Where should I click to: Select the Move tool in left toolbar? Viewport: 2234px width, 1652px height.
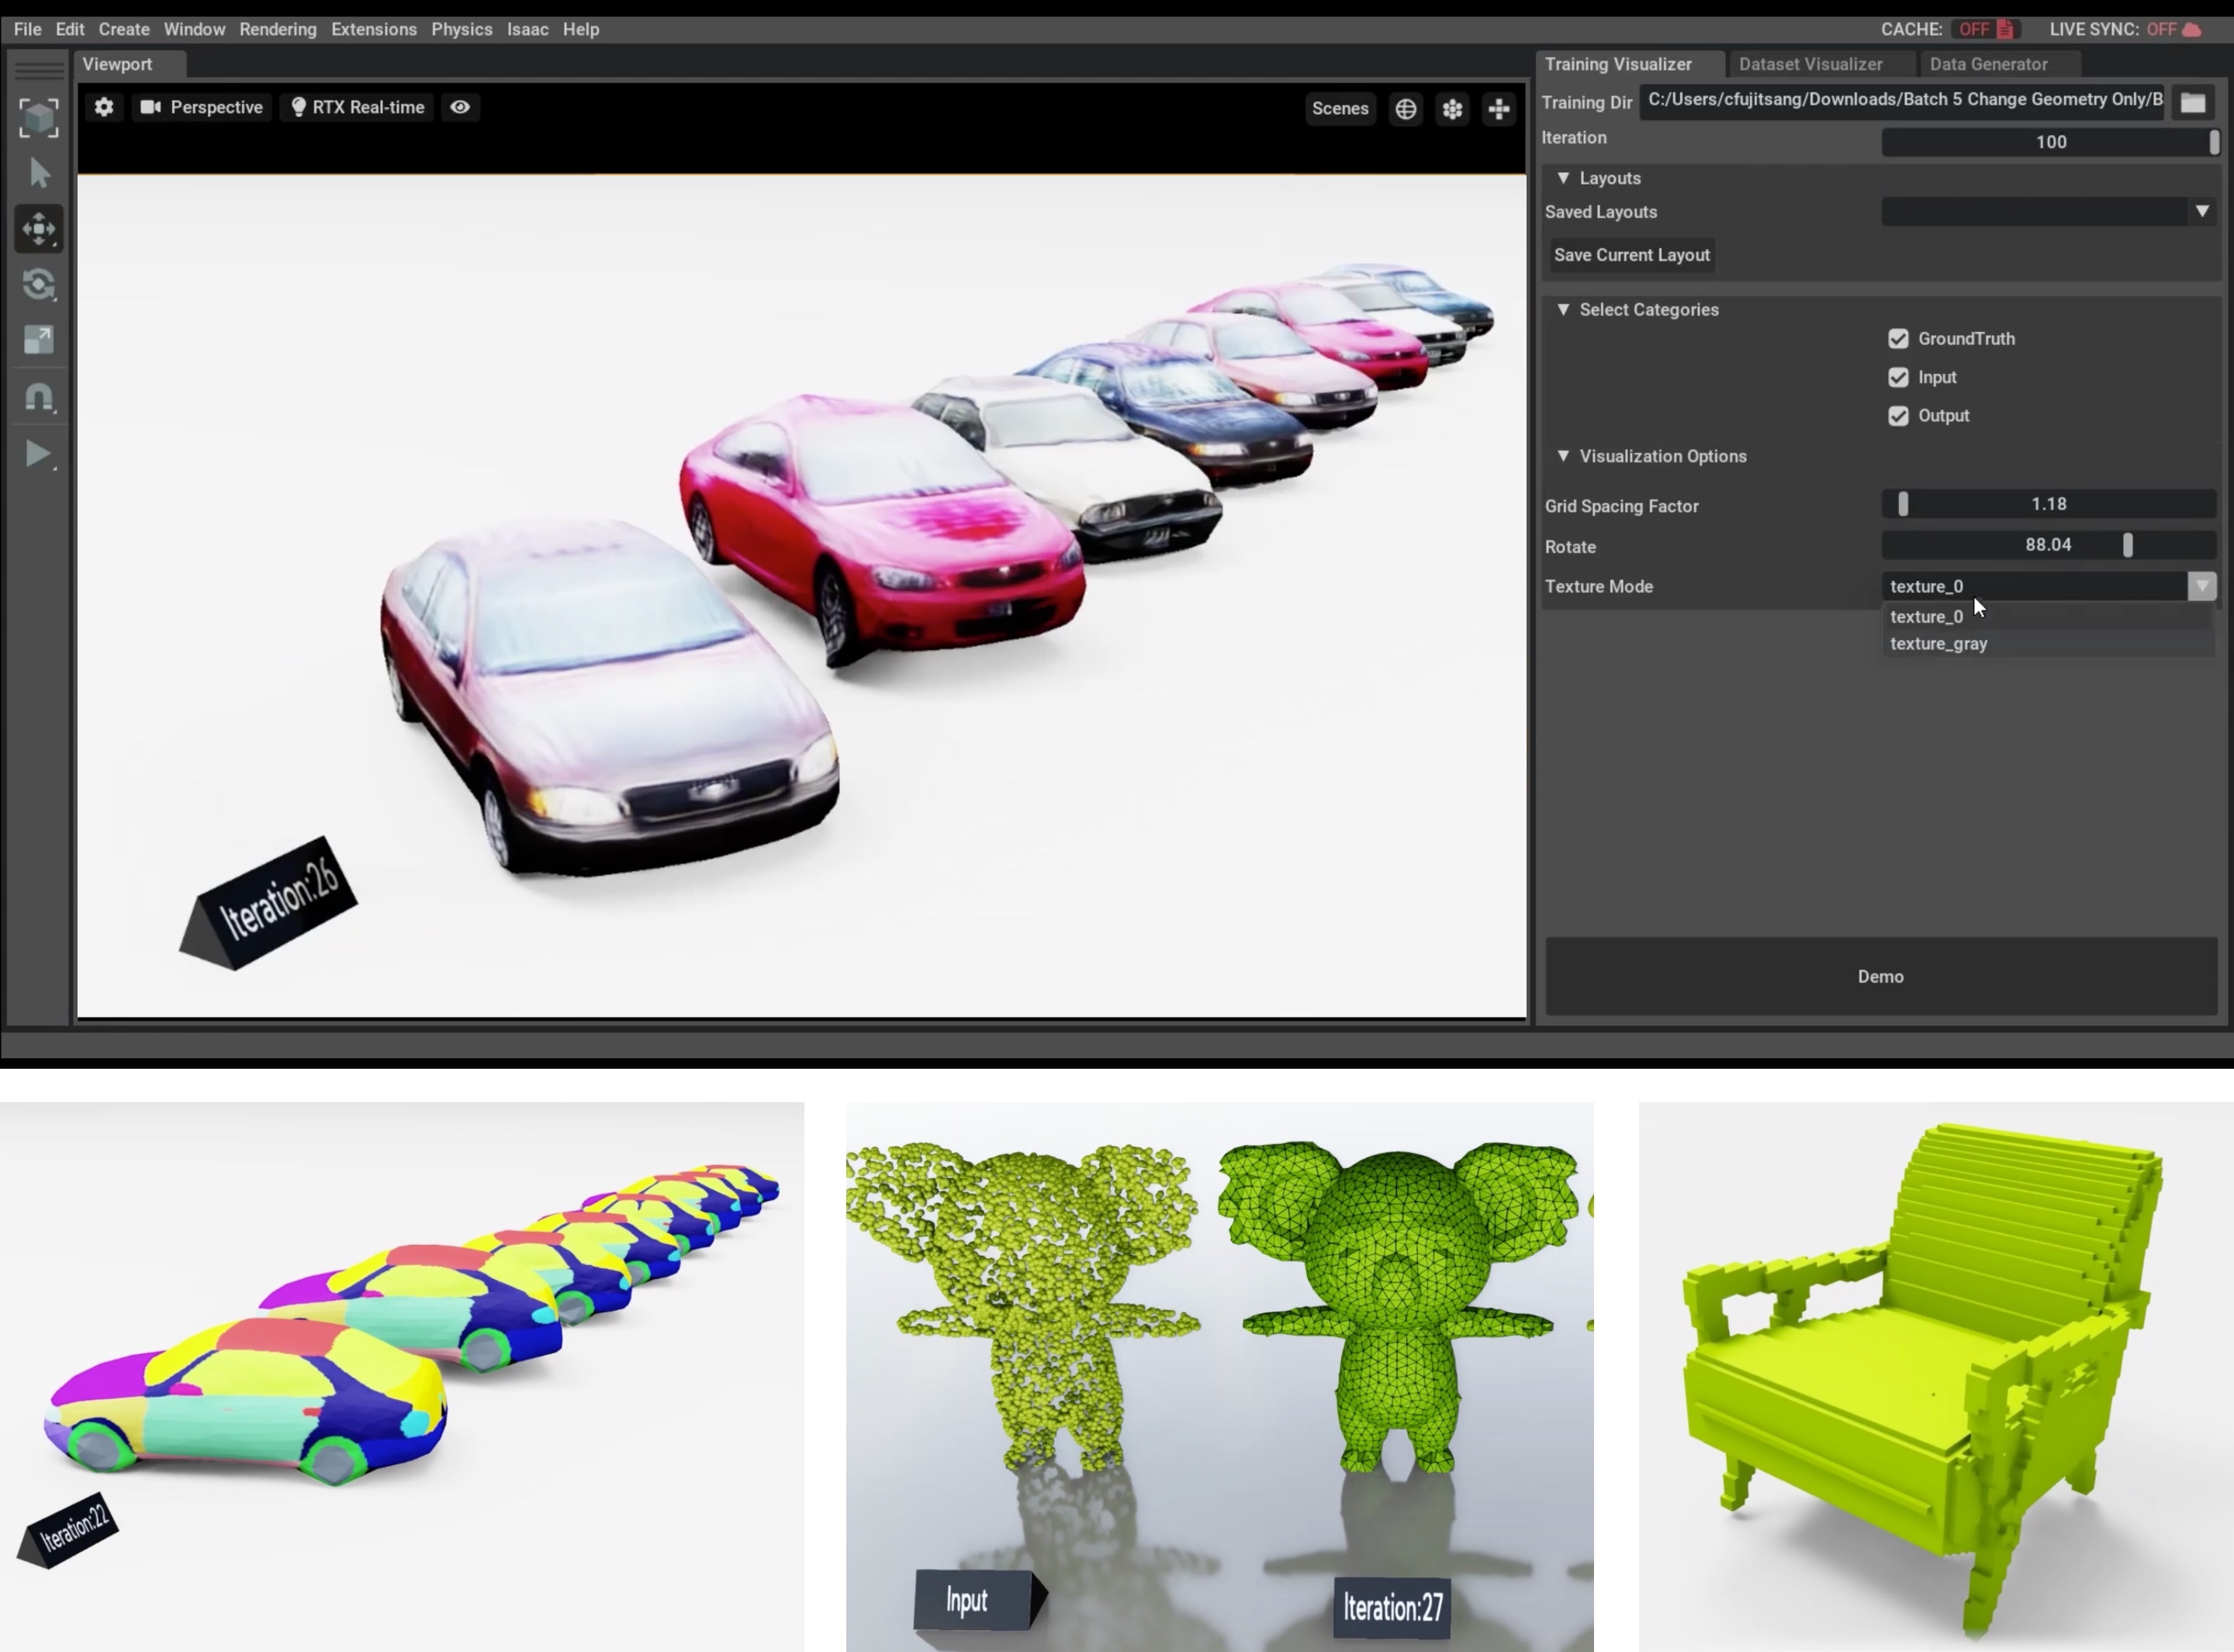click(x=39, y=229)
